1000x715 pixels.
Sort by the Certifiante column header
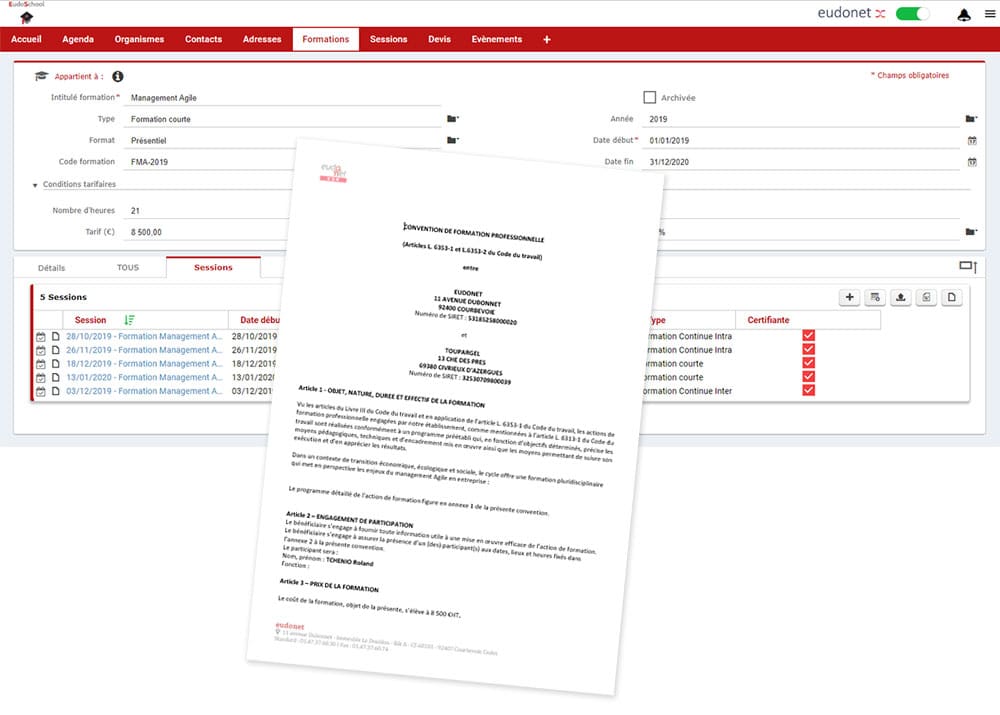click(x=768, y=320)
